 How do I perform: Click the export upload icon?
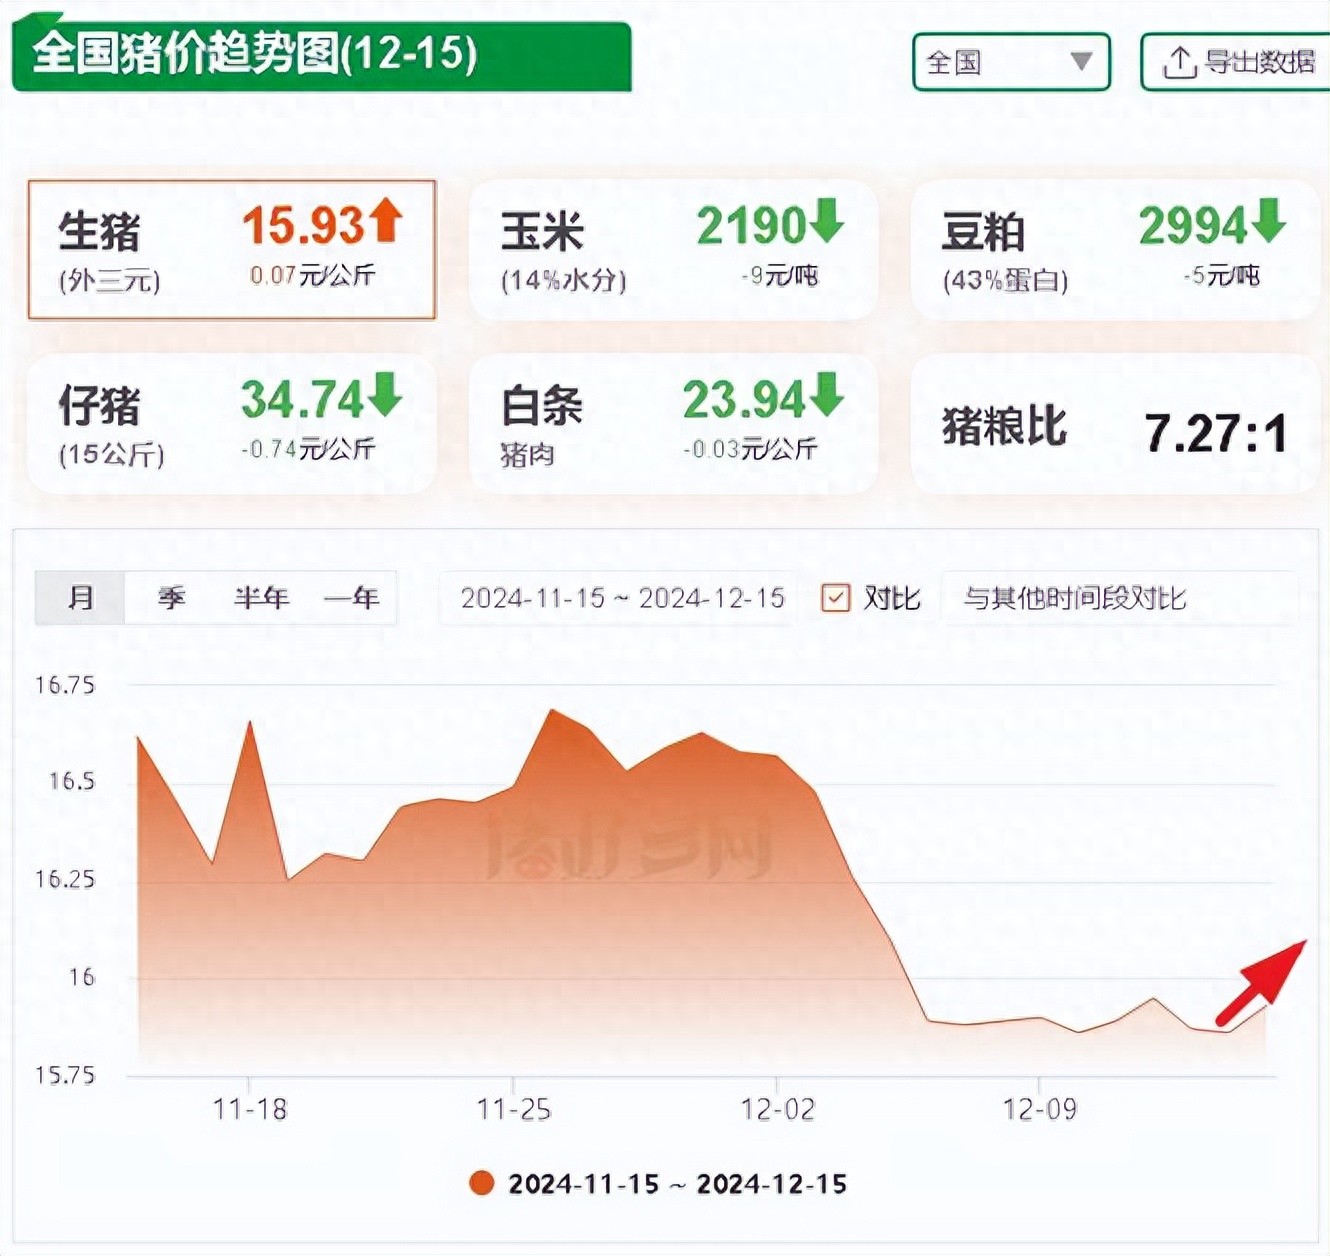(1179, 62)
